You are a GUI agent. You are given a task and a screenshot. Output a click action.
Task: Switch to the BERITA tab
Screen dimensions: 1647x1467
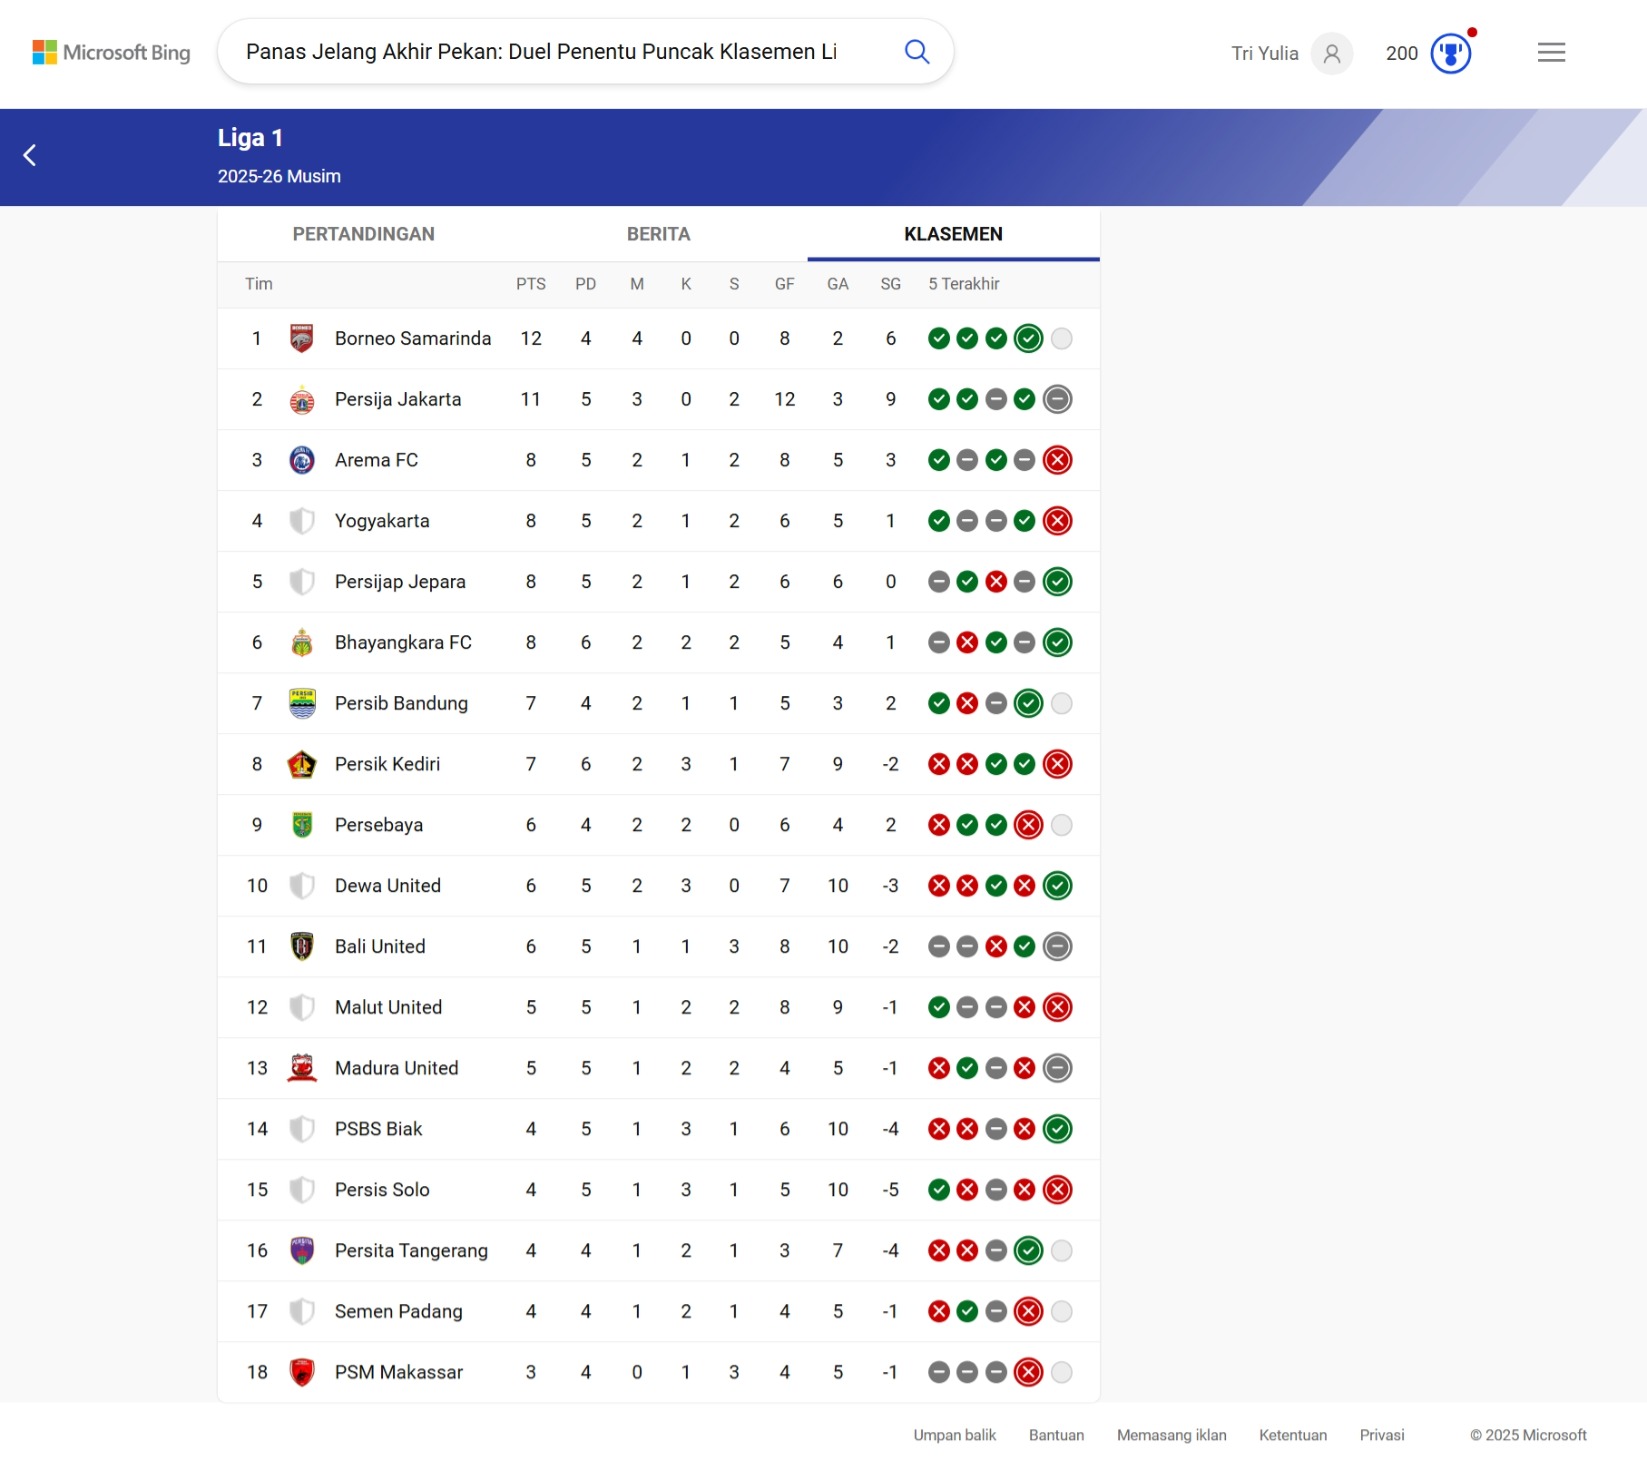[x=658, y=234]
